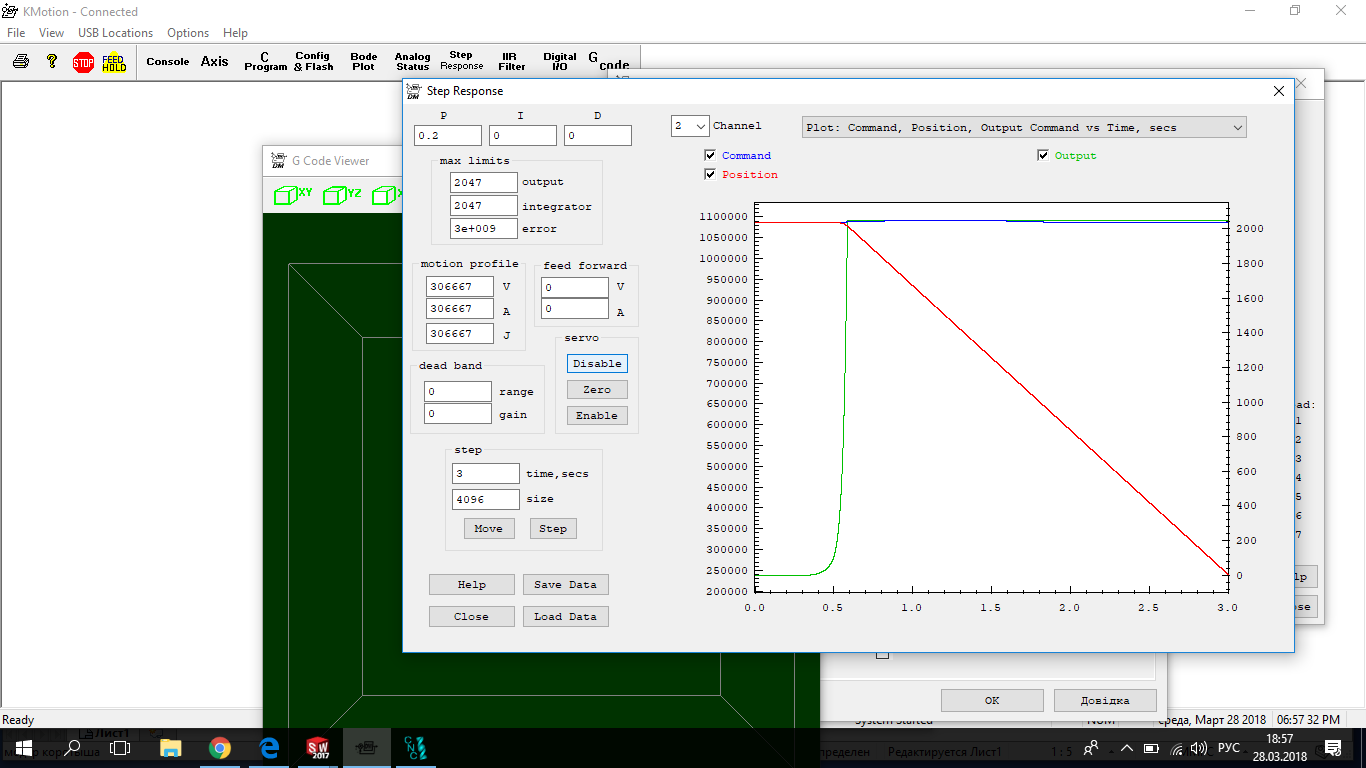Screen dimensions: 1366x768
Task: Toggle the Command plot checkbox
Action: coord(710,156)
